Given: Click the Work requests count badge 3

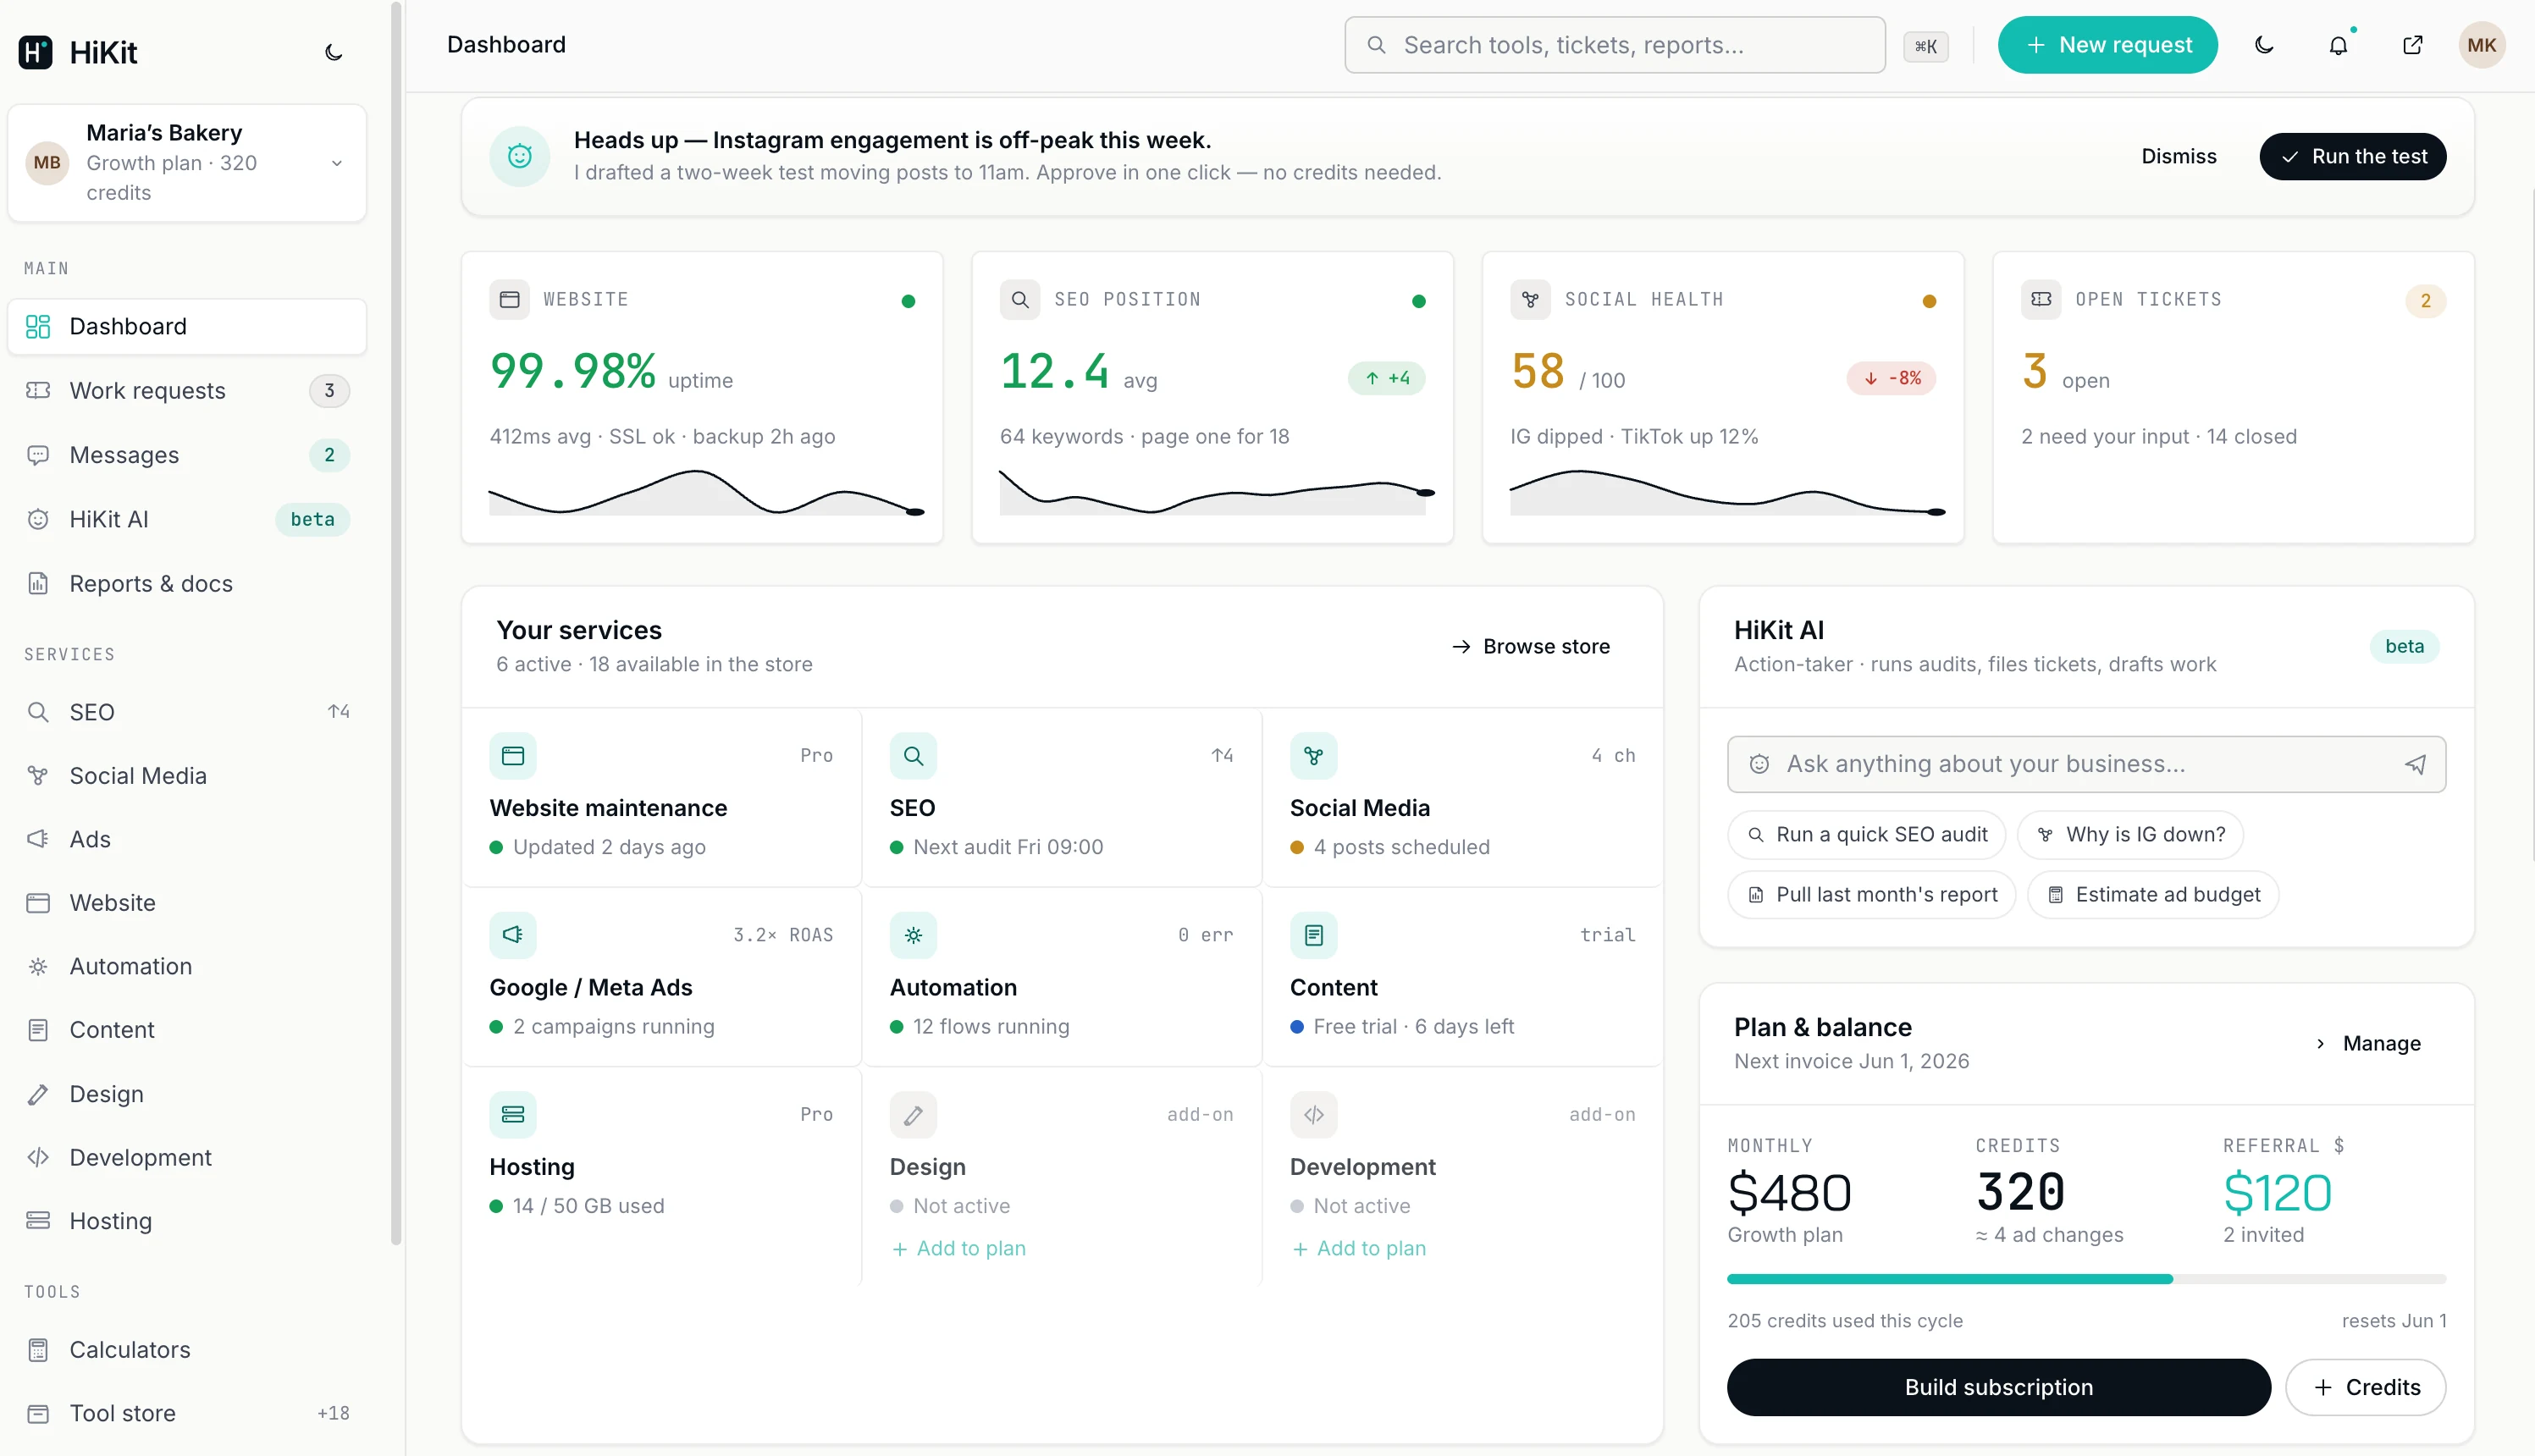Looking at the screenshot, I should 329,390.
